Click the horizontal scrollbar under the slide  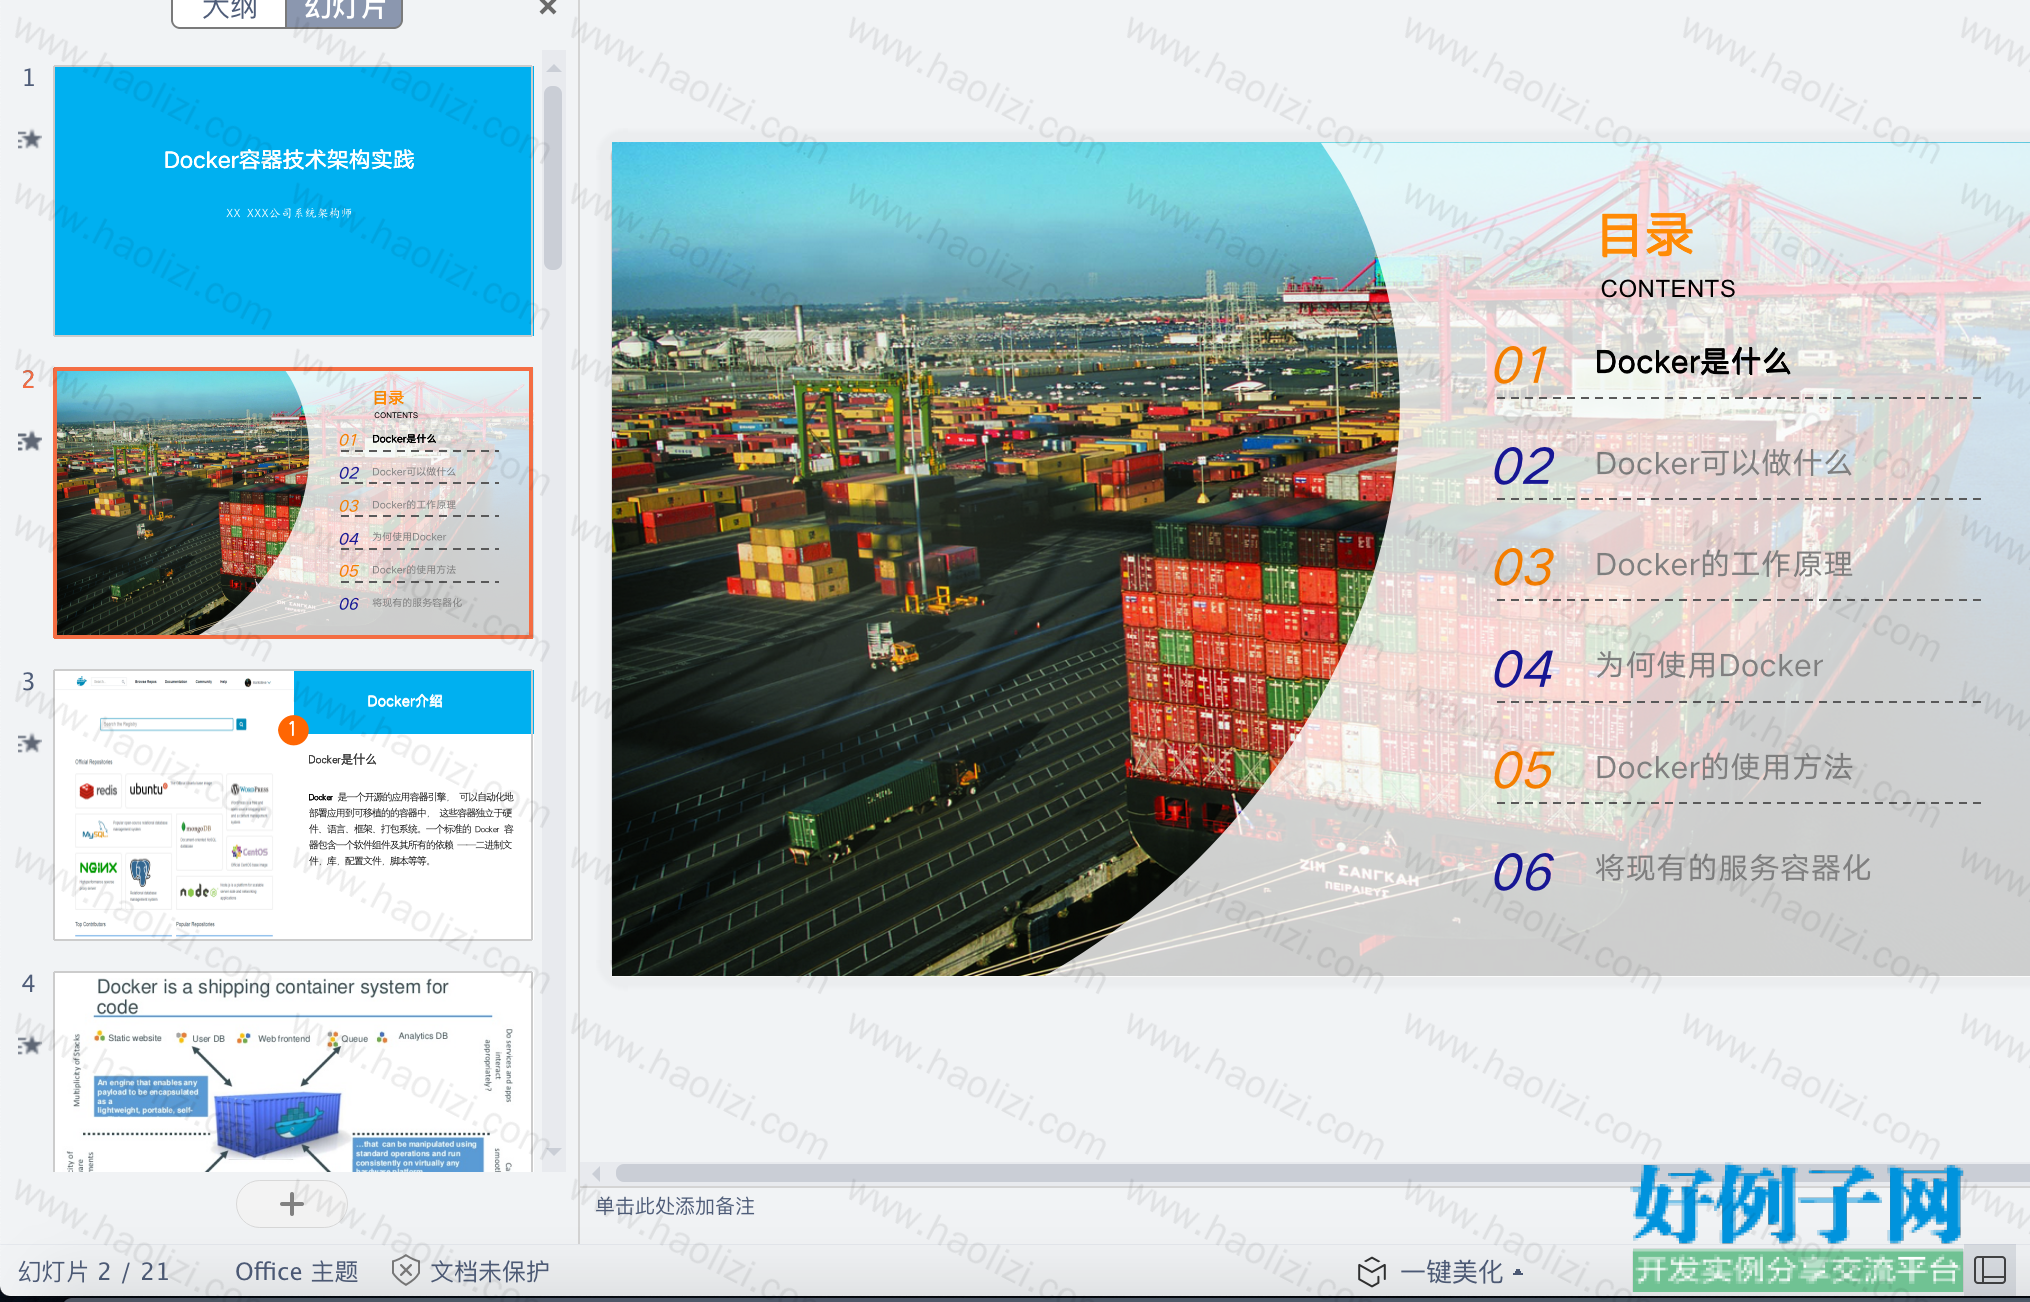pos(1322,1173)
